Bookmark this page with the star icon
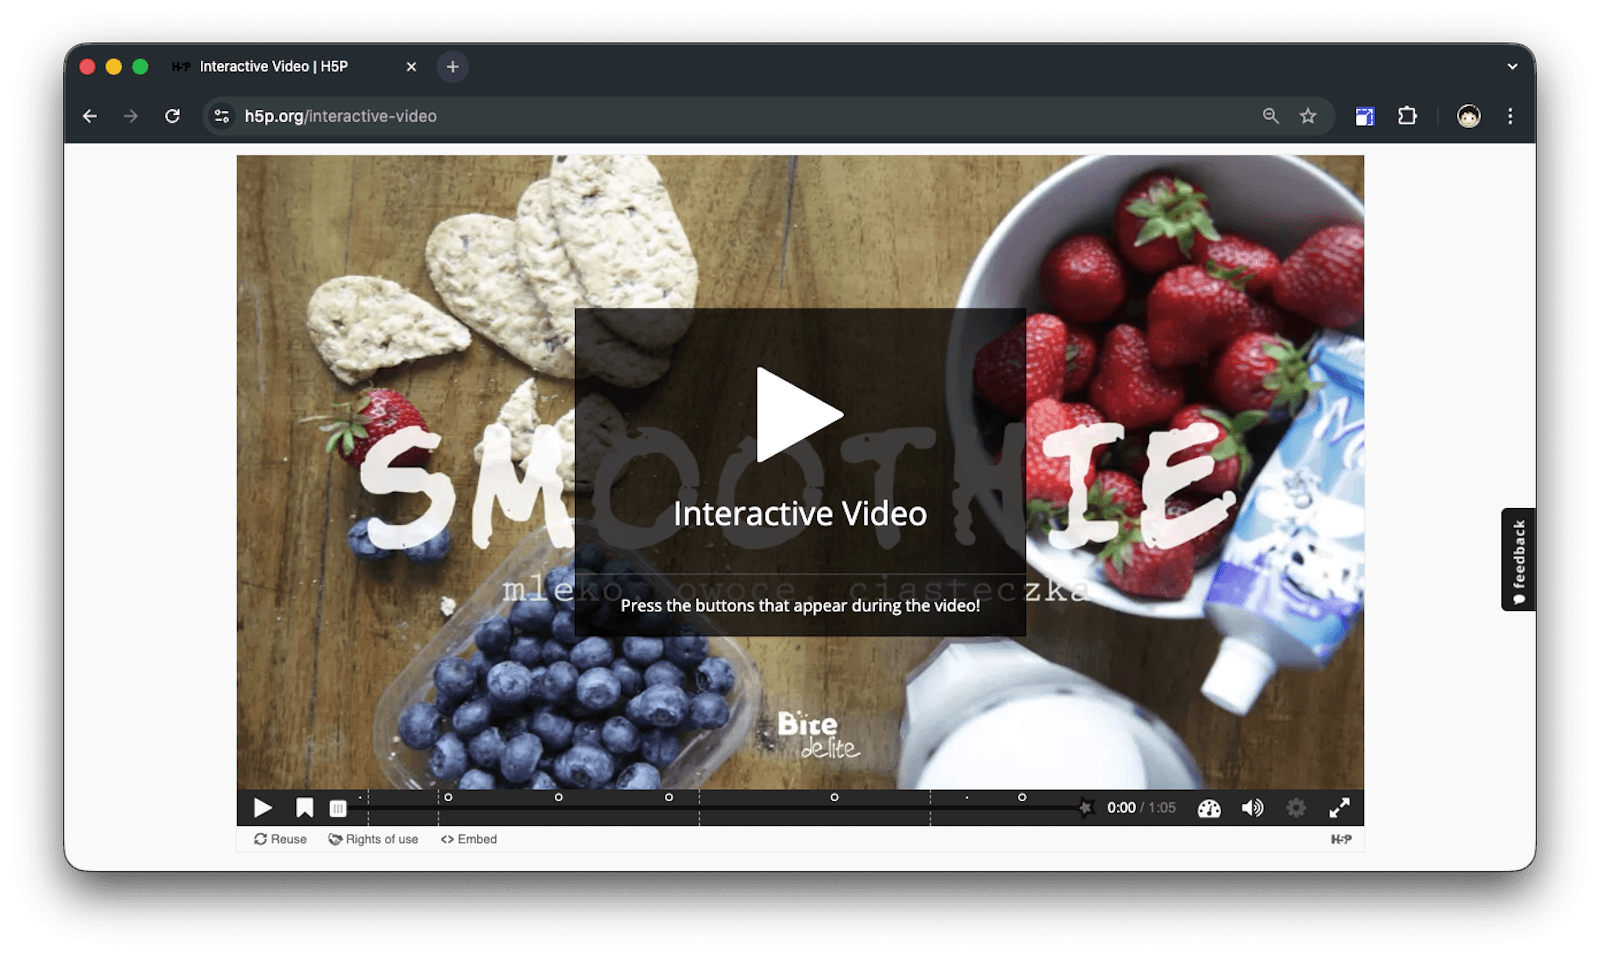Screen dimensions: 1600x956 [1308, 116]
